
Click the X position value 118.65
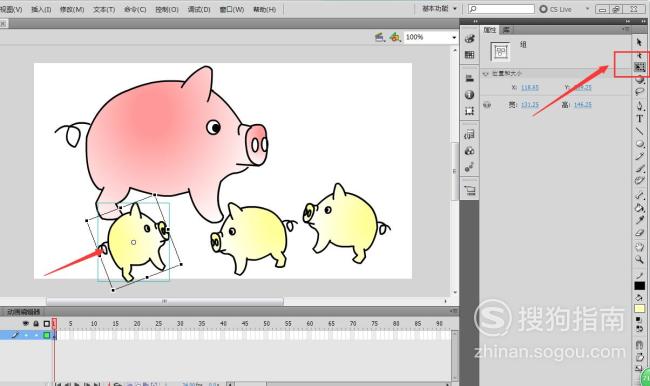coord(530,87)
